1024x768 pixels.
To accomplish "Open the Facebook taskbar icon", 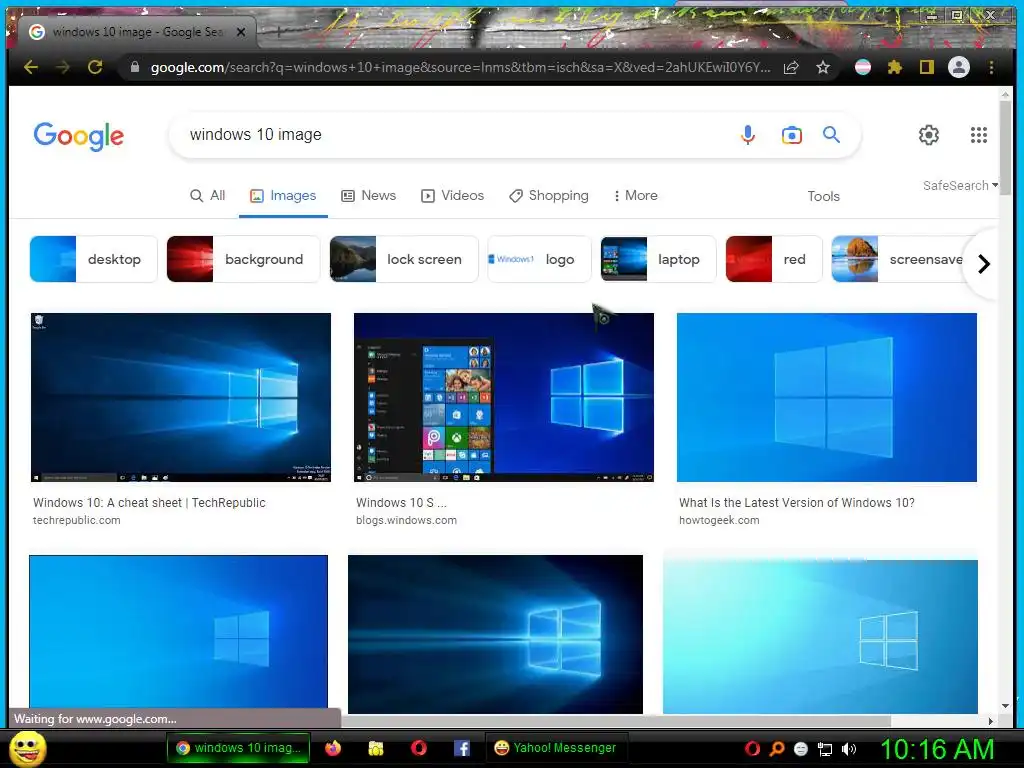I will tap(462, 748).
